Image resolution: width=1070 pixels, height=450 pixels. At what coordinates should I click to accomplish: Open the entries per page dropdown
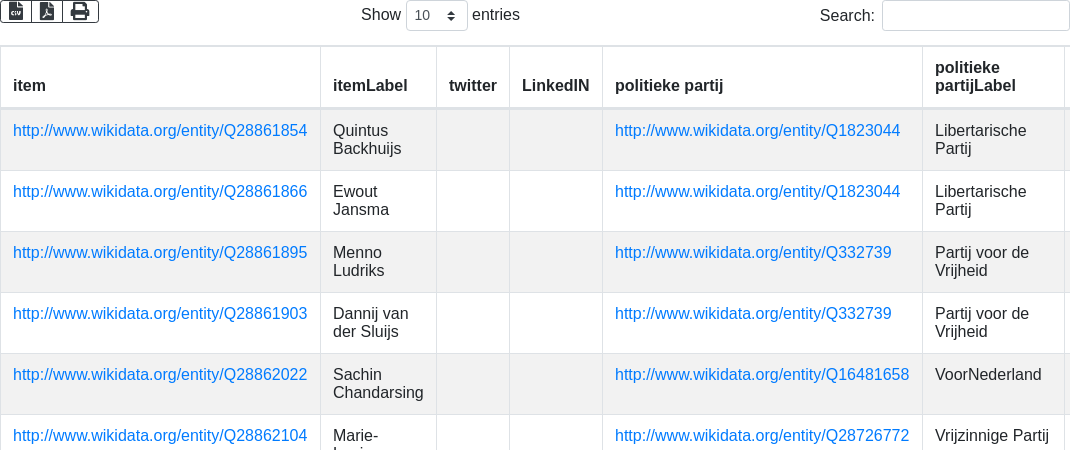(x=437, y=15)
